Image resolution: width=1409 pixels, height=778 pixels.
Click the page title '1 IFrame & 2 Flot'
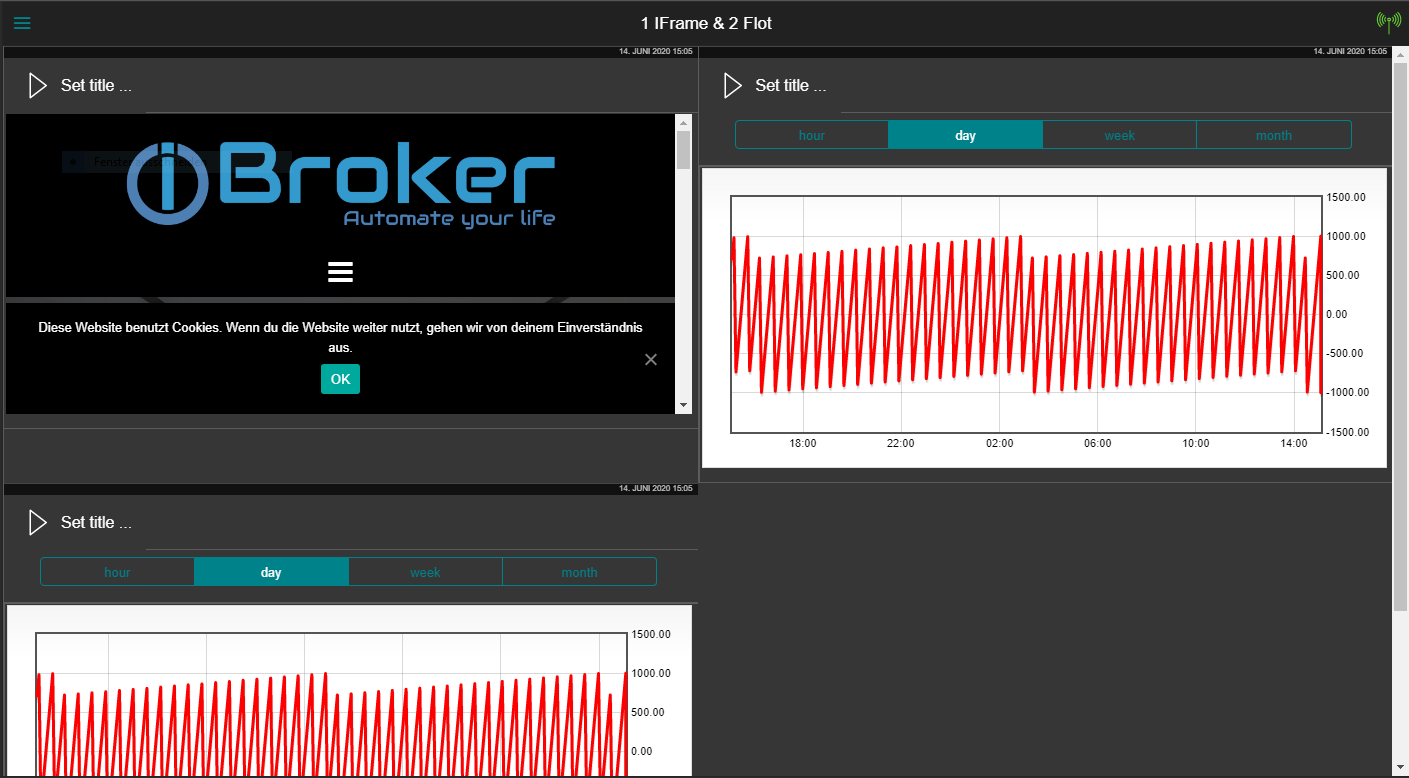[706, 23]
